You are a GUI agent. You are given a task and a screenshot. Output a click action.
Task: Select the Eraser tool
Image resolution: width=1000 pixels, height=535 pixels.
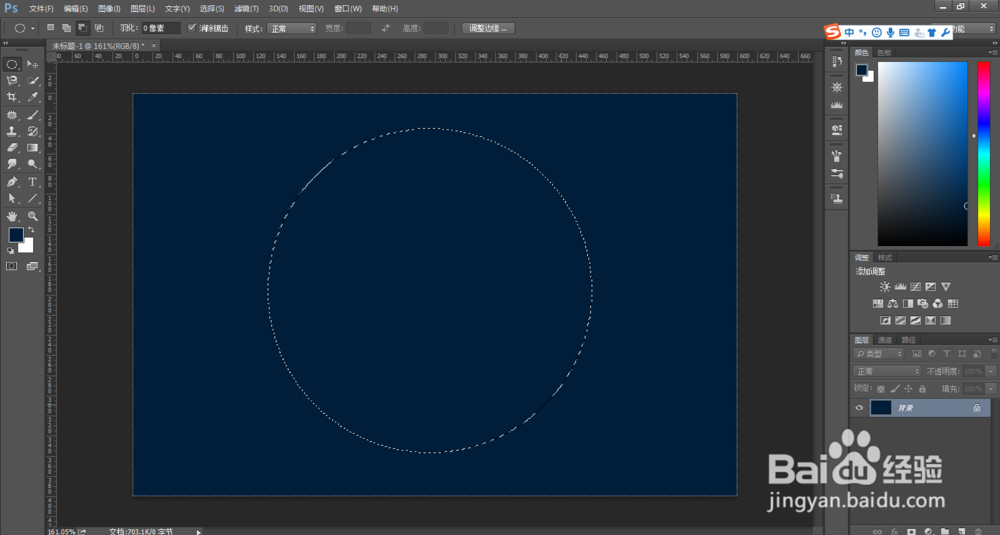click(11, 147)
